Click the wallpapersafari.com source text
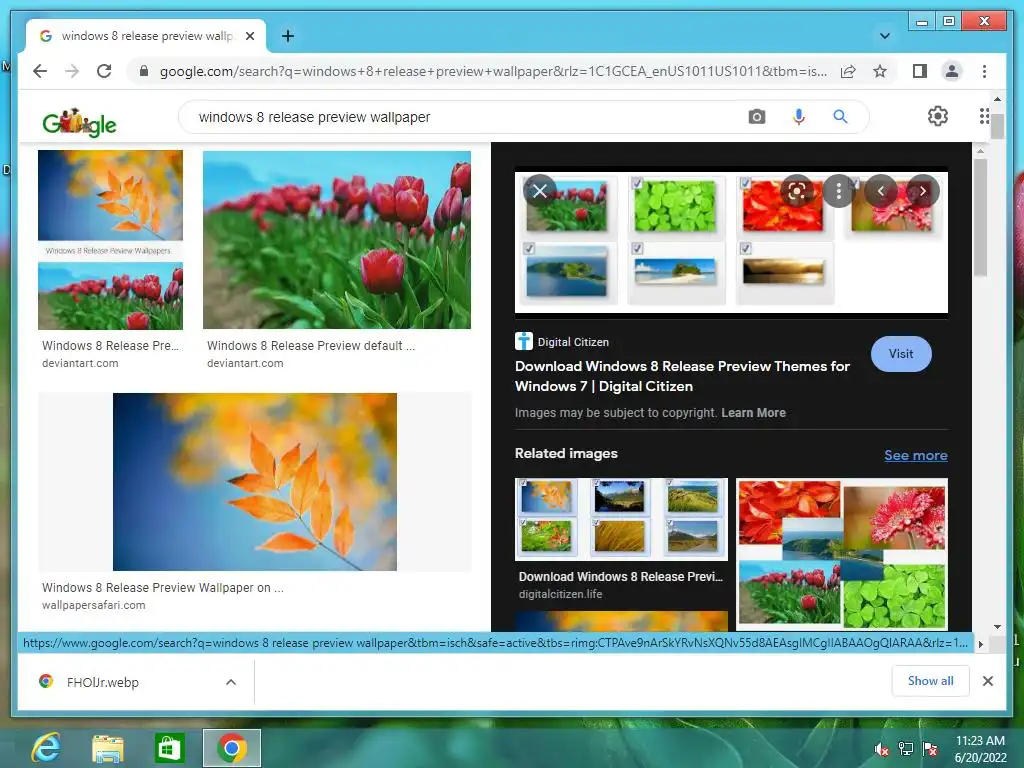The width and height of the screenshot is (1024, 768). (93, 605)
